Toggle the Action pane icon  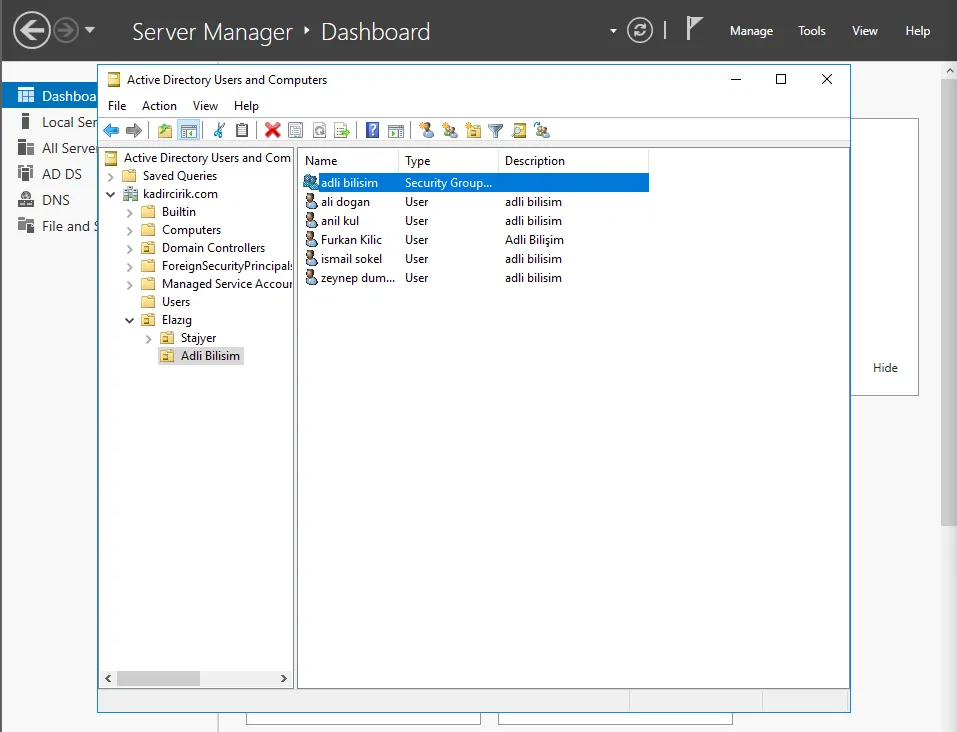[395, 130]
